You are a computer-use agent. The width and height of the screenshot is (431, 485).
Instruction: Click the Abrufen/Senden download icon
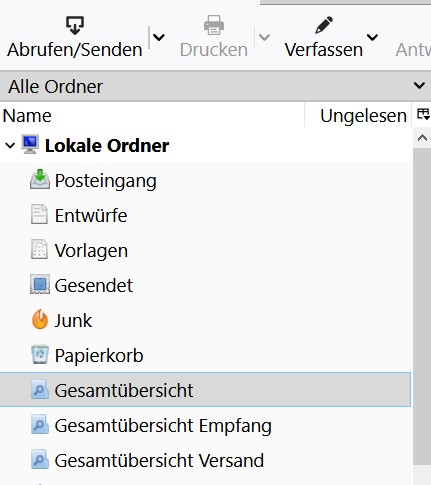(75, 25)
